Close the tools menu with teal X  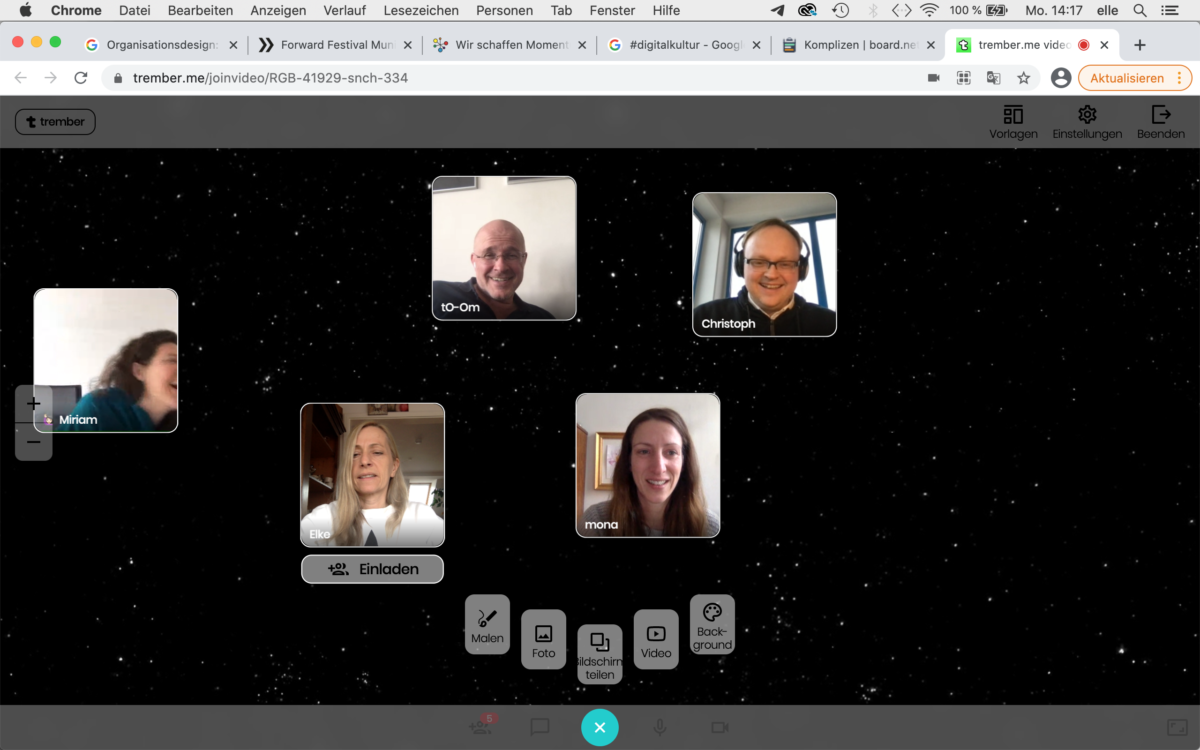click(x=600, y=727)
